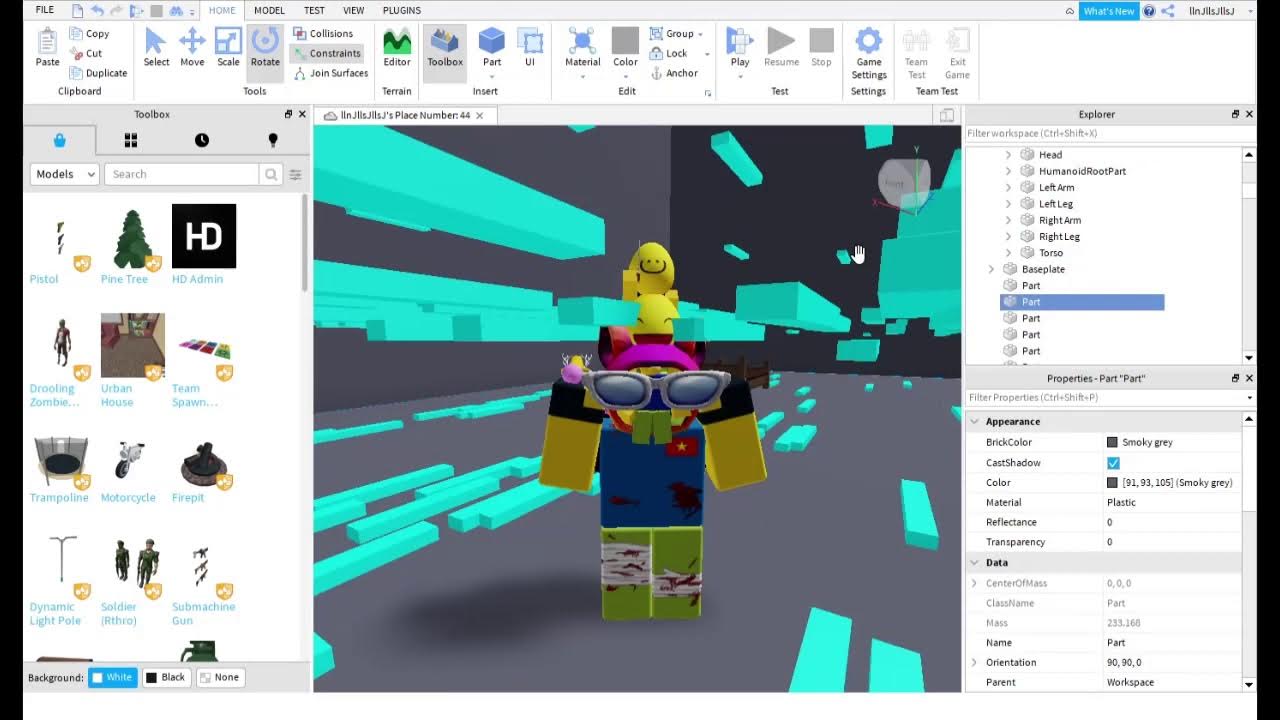The width and height of the screenshot is (1280, 720).
Task: Switch to the TEST ribbon tab
Action: coord(314,10)
